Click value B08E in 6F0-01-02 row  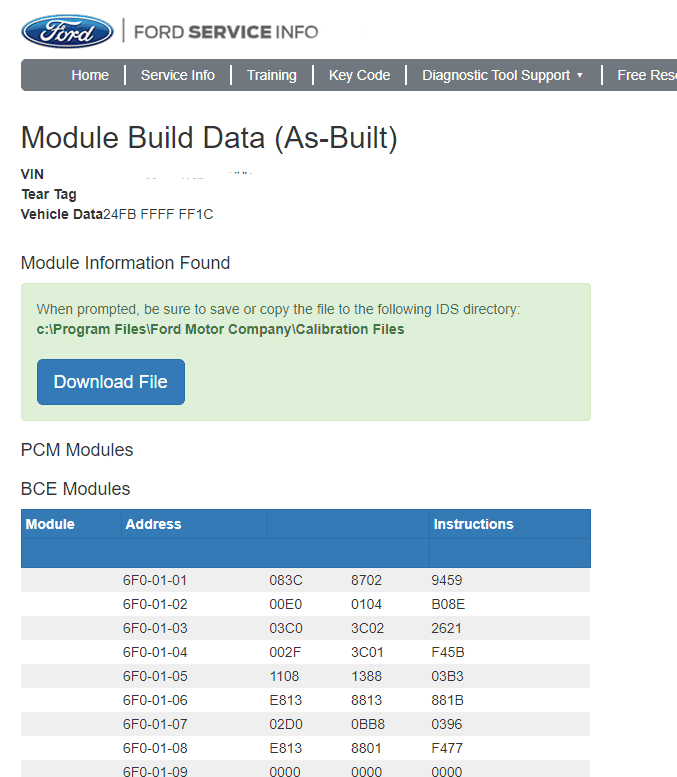[x=448, y=605]
